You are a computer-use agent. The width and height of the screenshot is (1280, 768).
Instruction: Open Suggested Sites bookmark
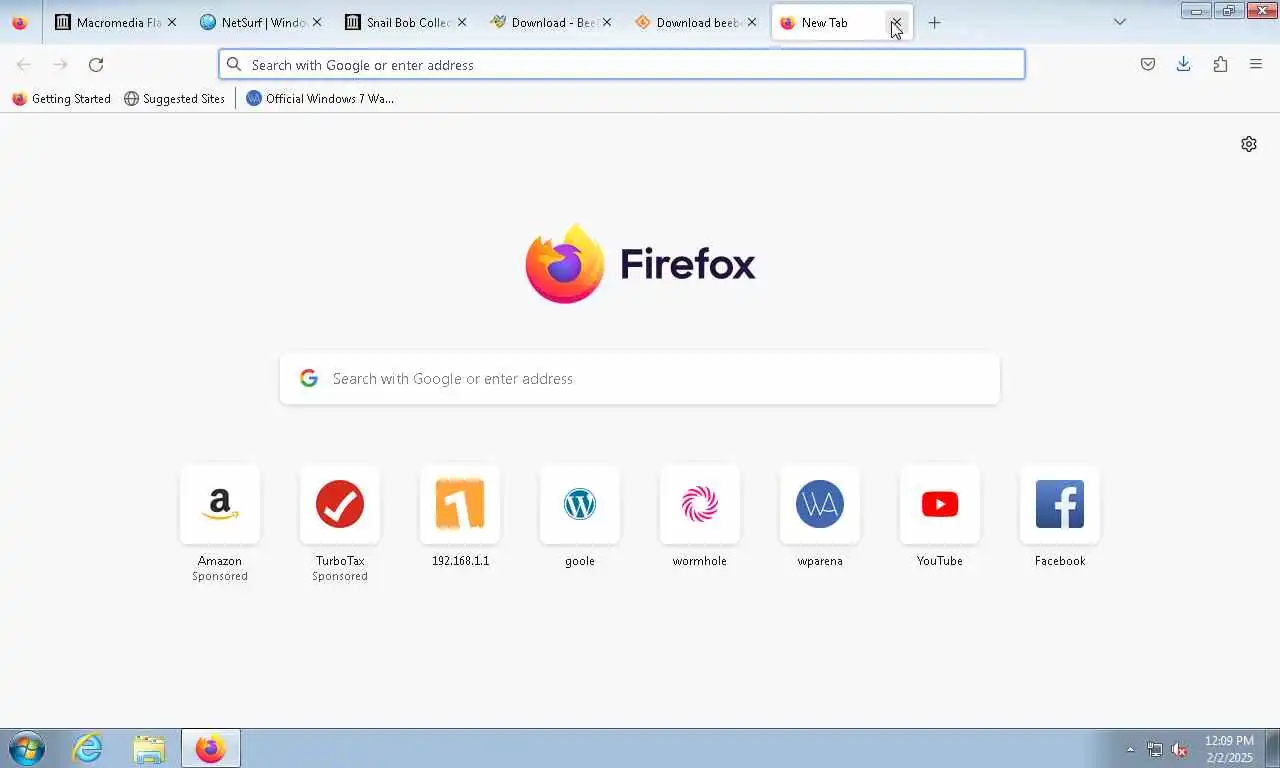click(174, 99)
